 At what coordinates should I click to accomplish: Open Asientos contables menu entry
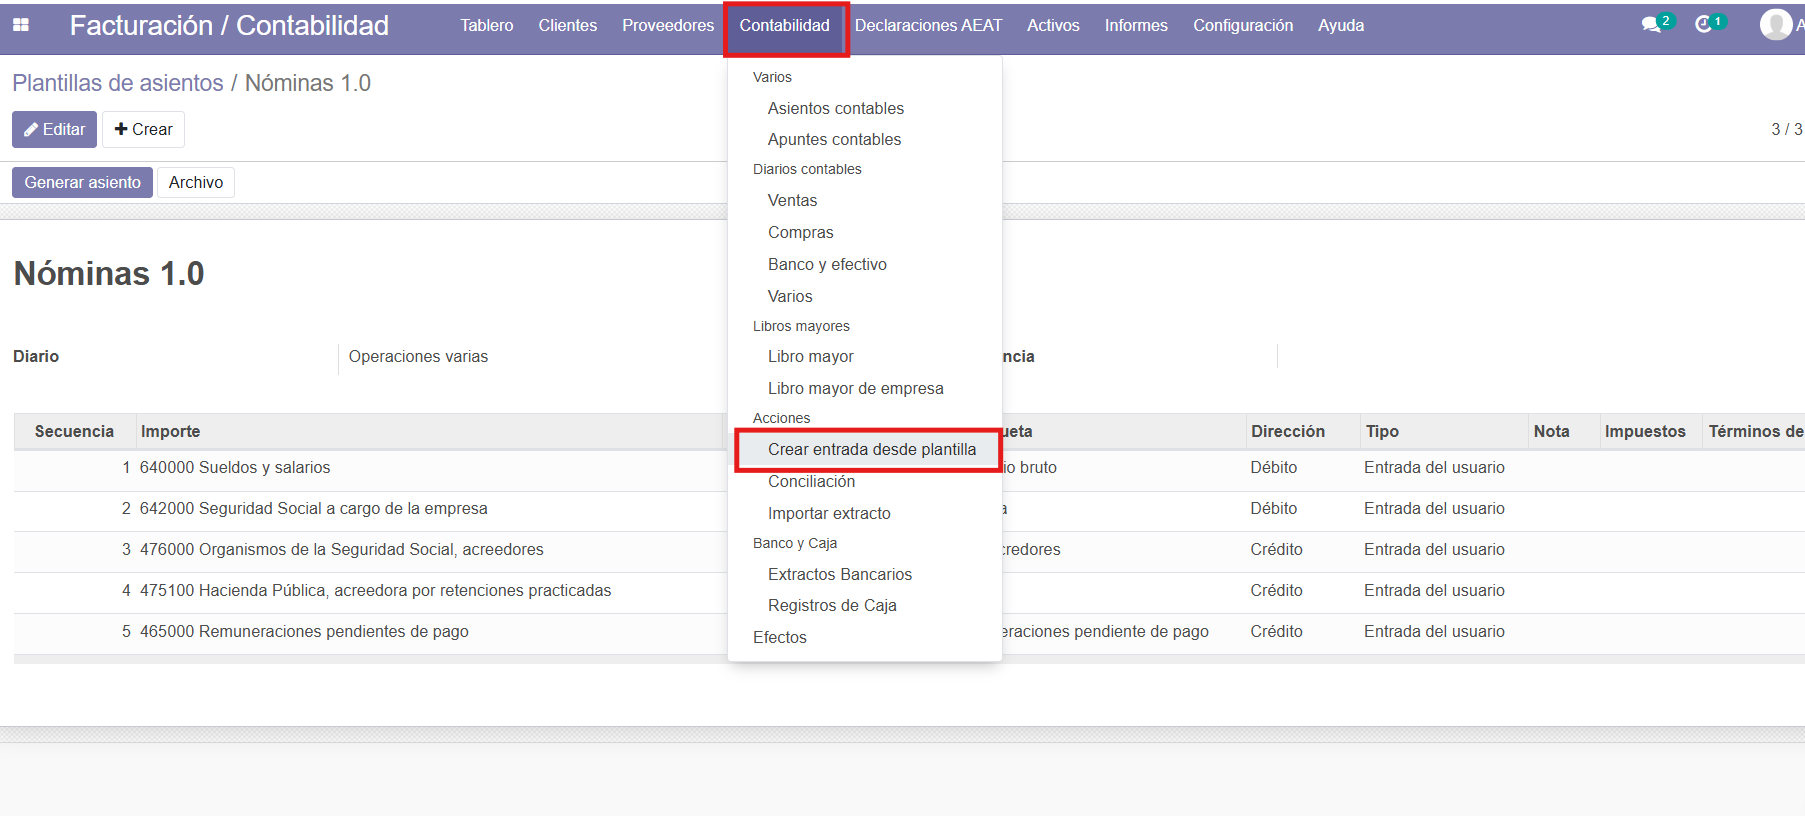pos(835,108)
